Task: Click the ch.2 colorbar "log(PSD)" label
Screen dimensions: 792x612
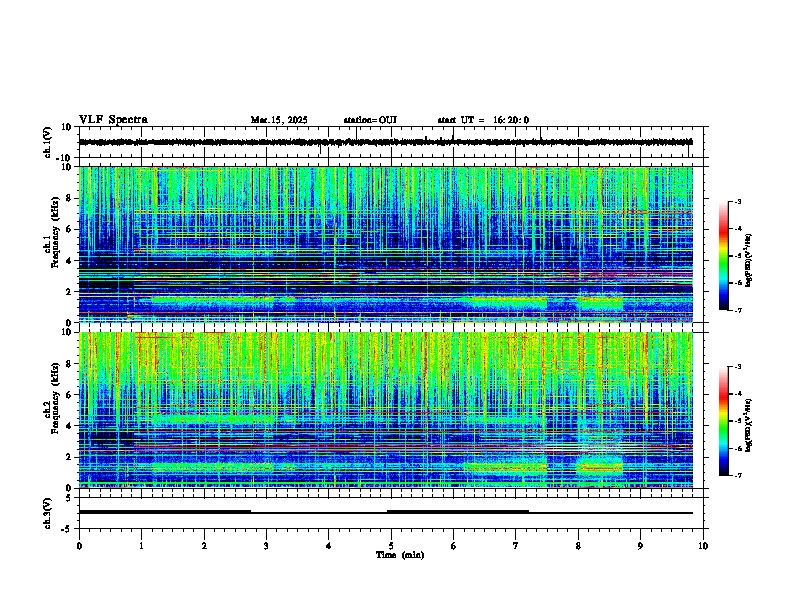Action: 749,425
